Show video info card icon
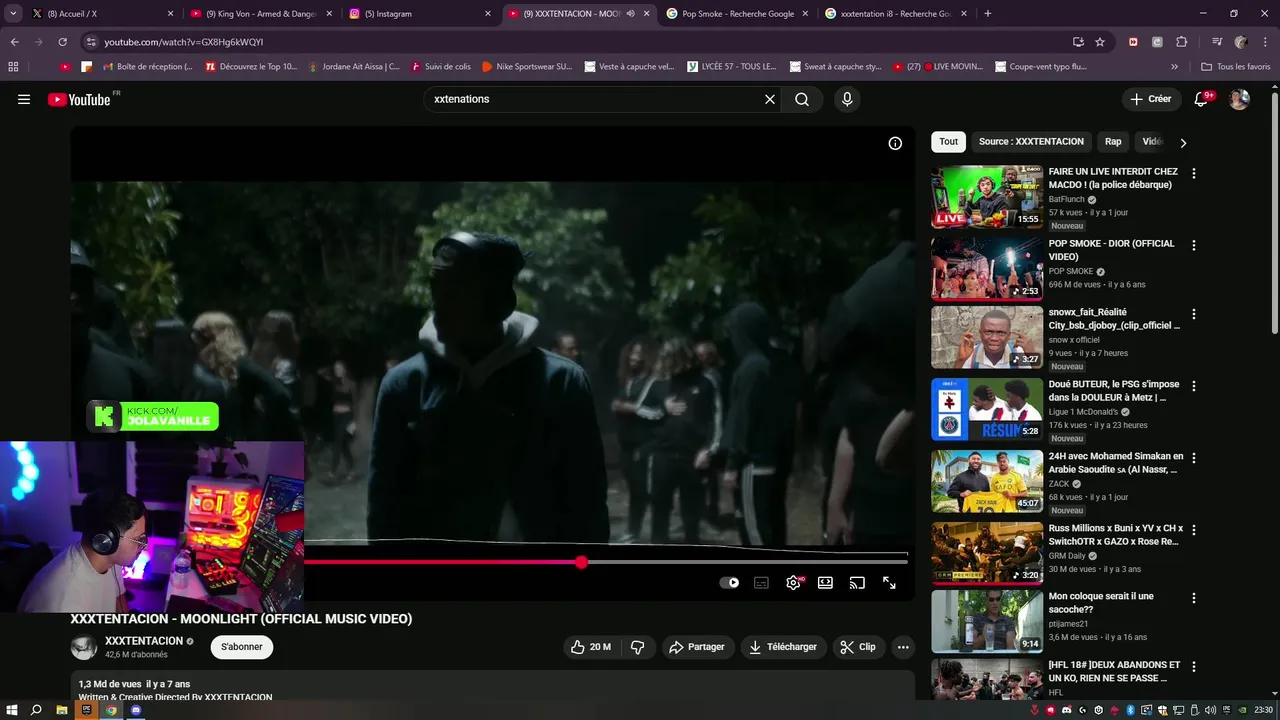 (895, 143)
